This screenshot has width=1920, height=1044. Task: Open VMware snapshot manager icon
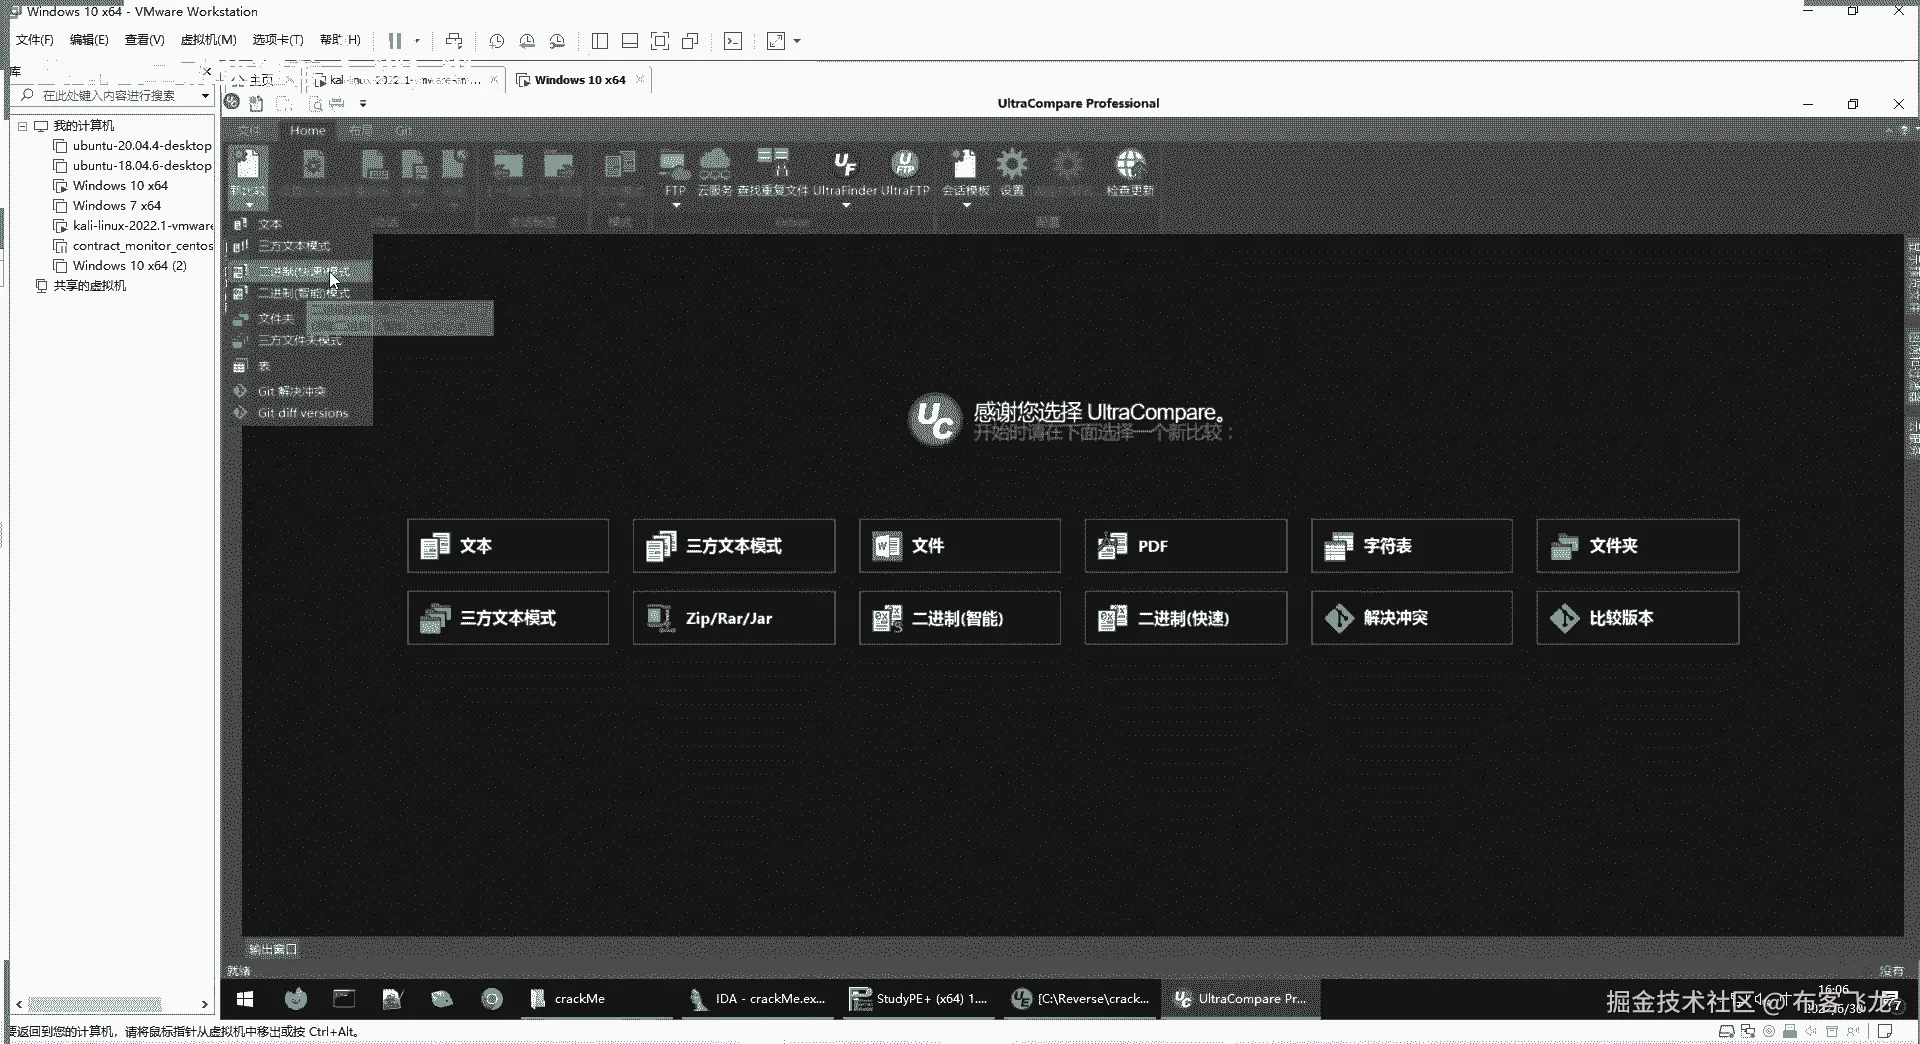[x=558, y=41]
